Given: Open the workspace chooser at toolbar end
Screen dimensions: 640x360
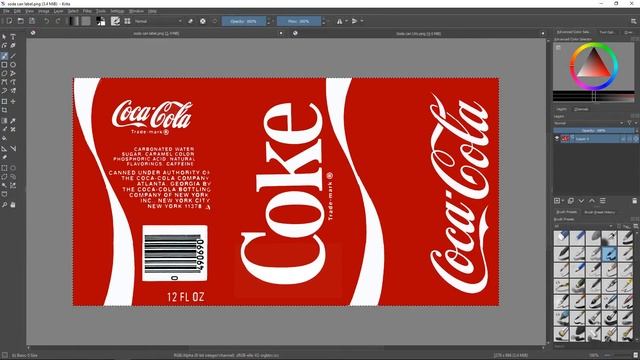Looking at the screenshot, I should click(x=634, y=21).
